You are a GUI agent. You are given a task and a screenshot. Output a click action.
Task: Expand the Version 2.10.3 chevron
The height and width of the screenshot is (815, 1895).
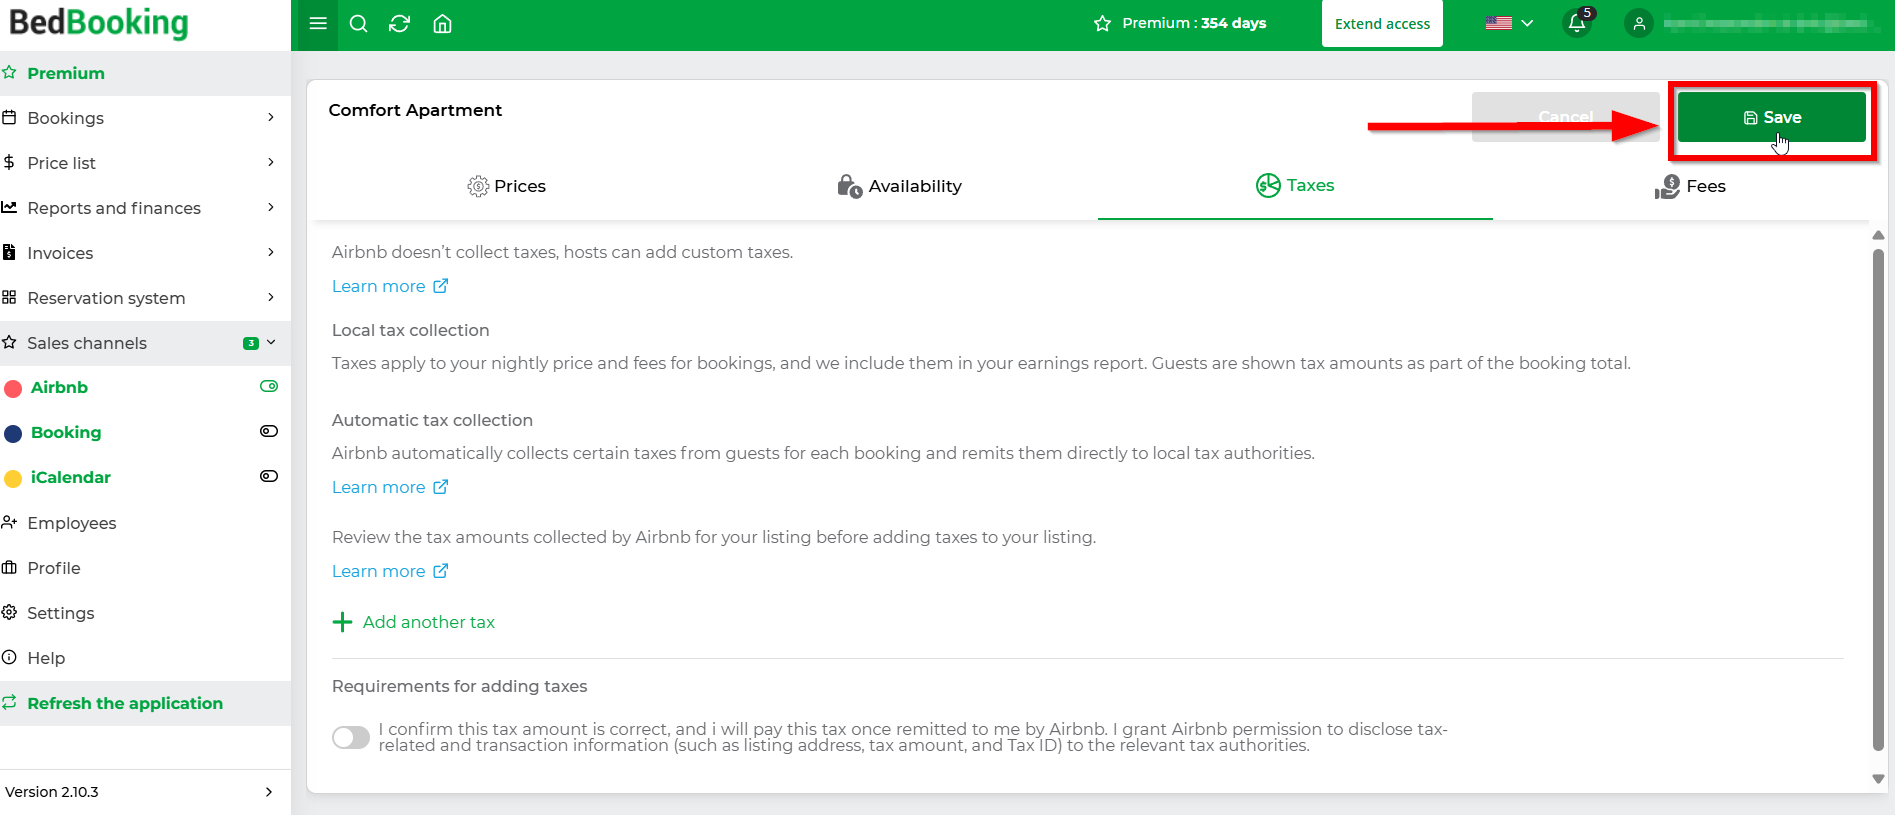pyautogui.click(x=269, y=792)
